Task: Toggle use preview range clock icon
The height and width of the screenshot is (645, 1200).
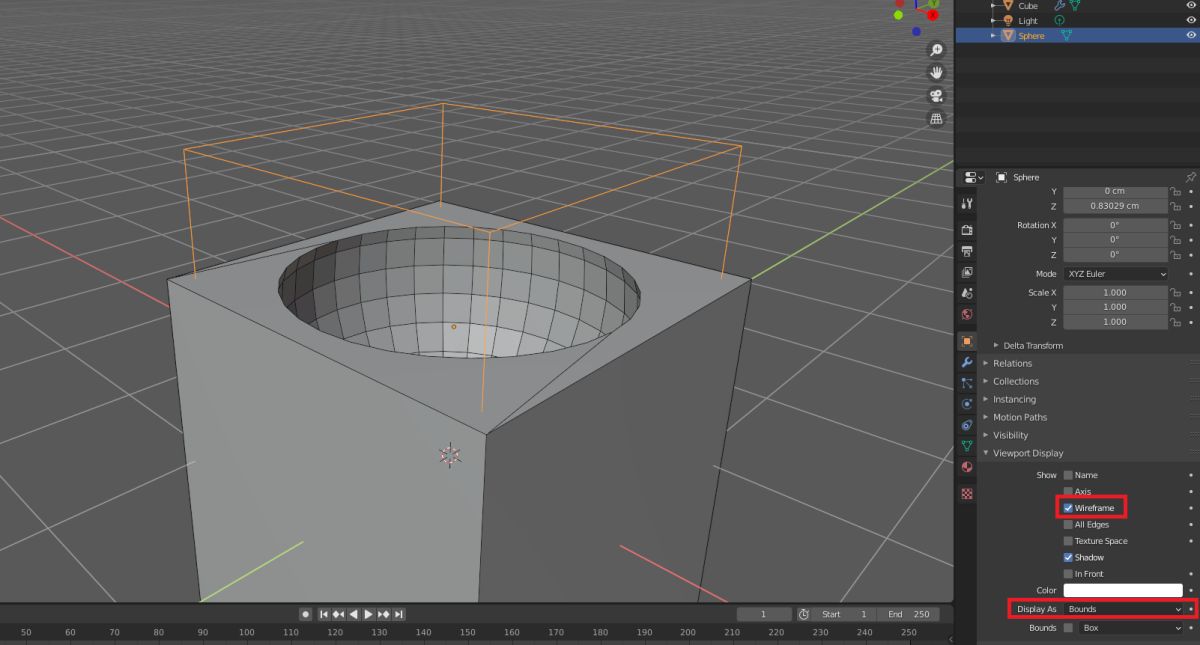Action: [804, 614]
